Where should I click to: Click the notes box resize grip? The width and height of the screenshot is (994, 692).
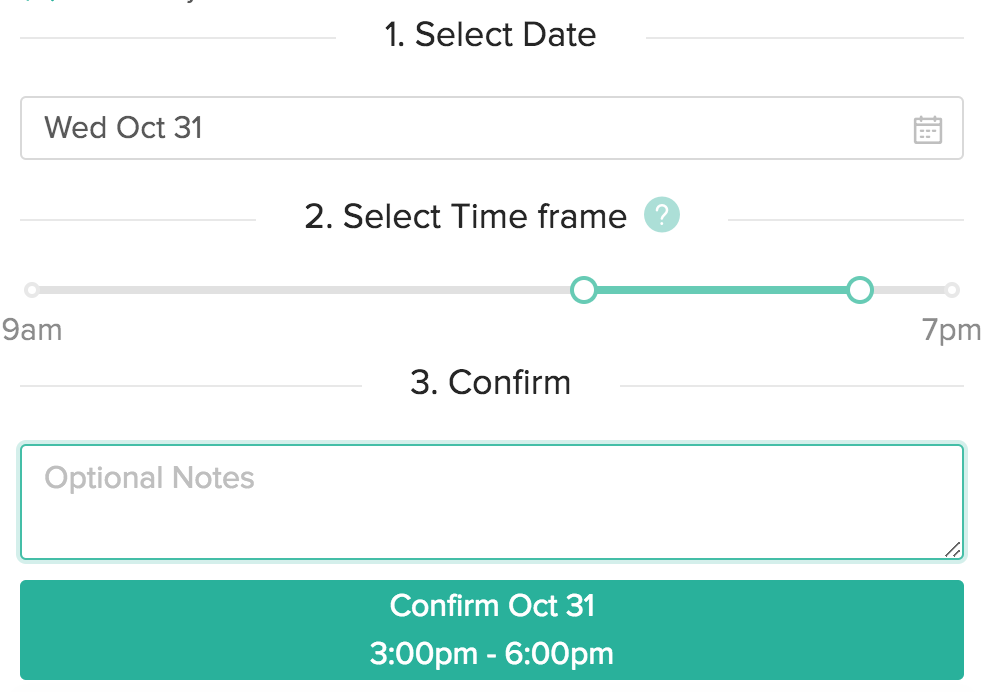(952, 548)
